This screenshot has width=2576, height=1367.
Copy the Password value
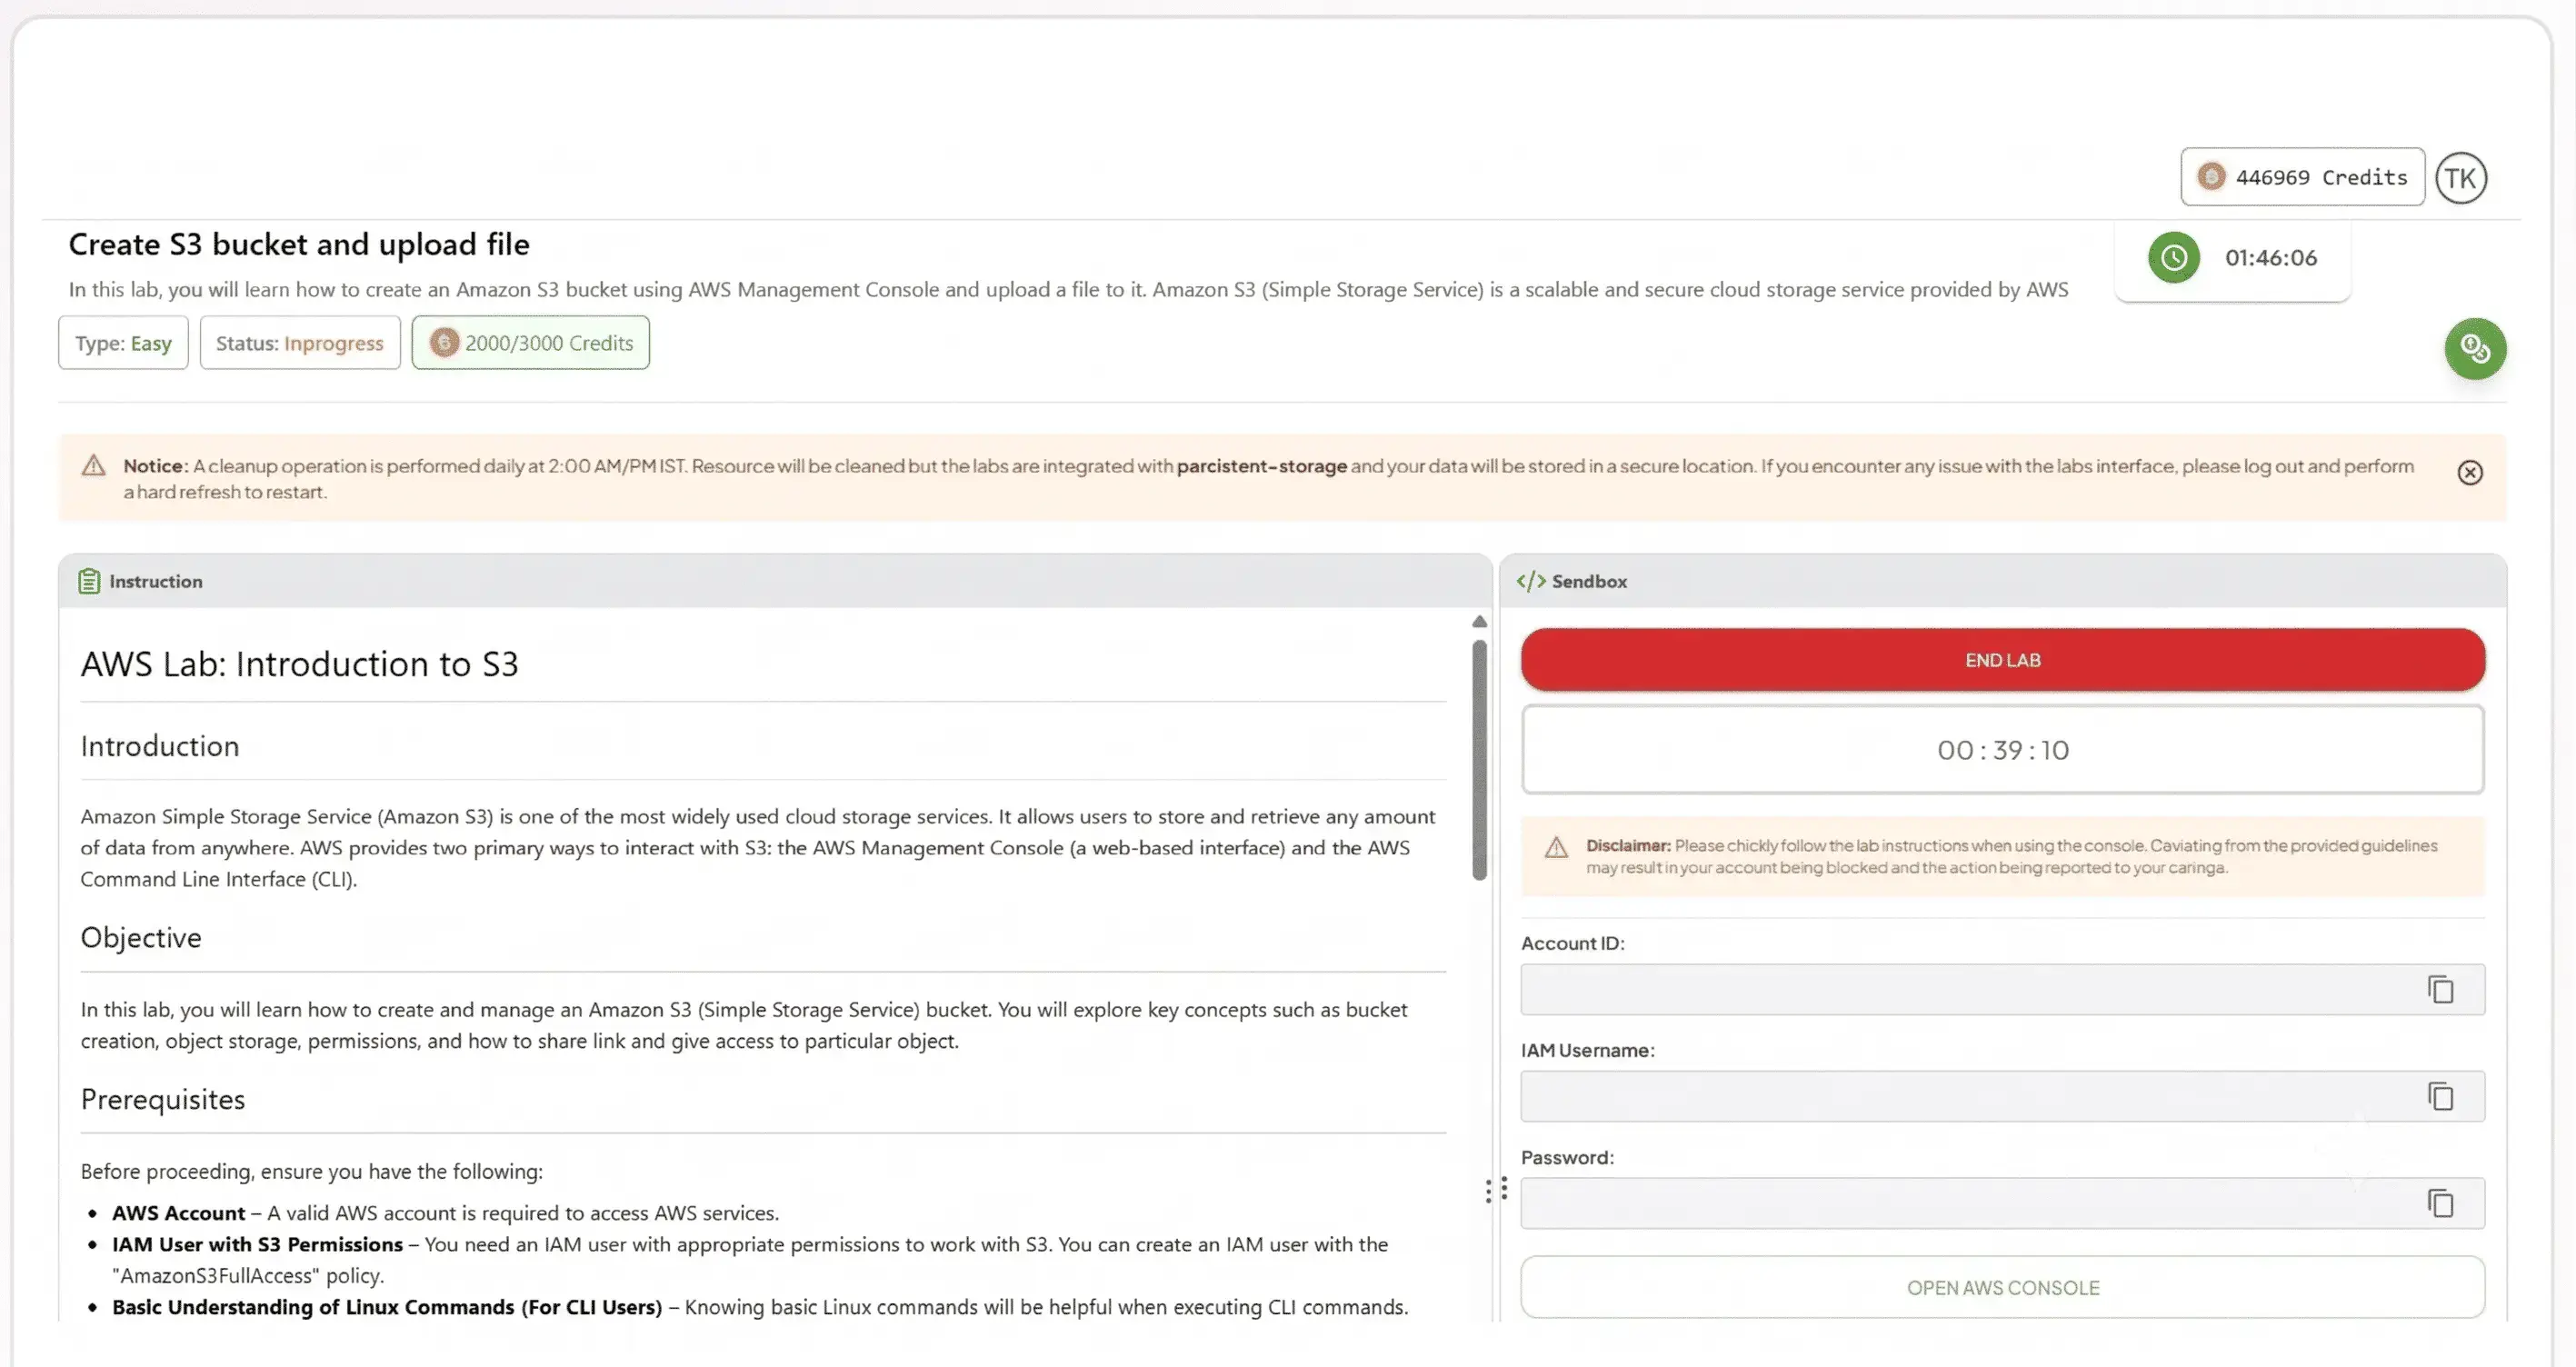click(x=2440, y=1204)
